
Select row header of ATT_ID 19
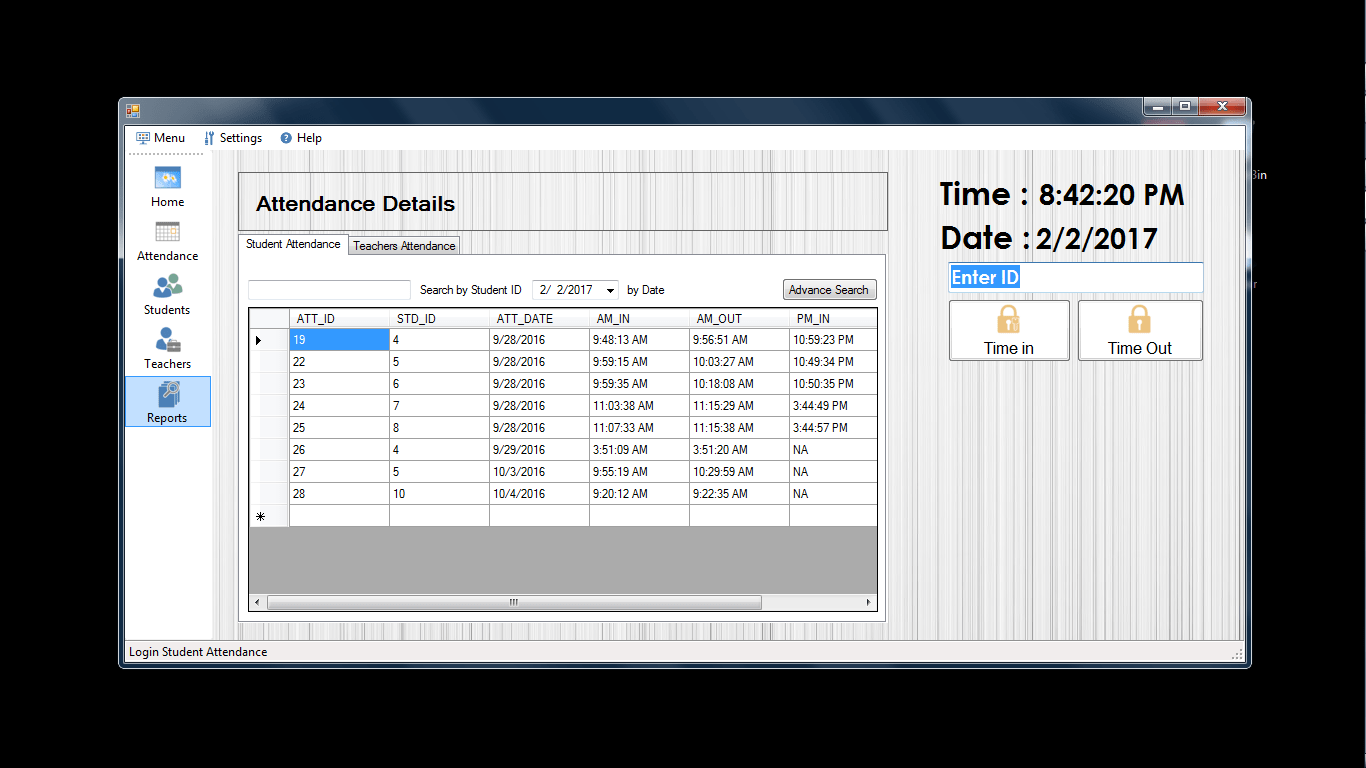(x=269, y=340)
